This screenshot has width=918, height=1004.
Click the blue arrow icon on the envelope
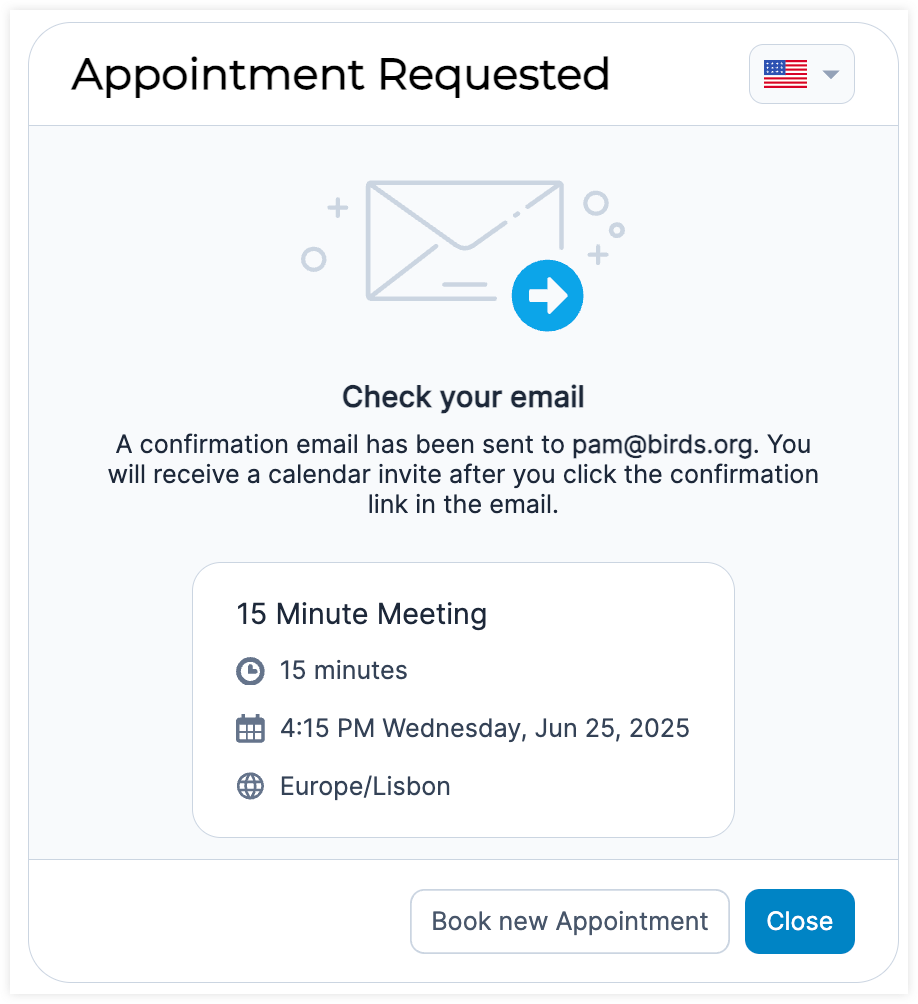(547, 295)
